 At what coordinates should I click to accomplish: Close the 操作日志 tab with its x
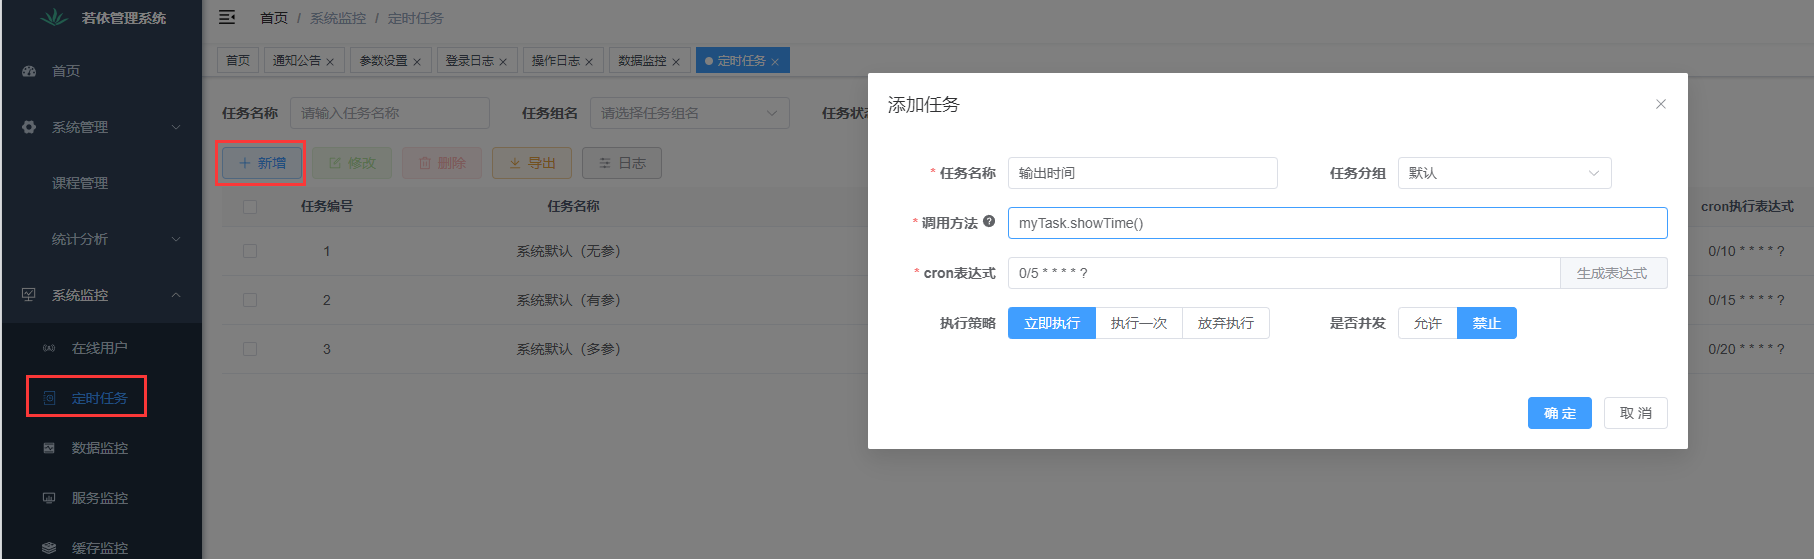pos(589,62)
